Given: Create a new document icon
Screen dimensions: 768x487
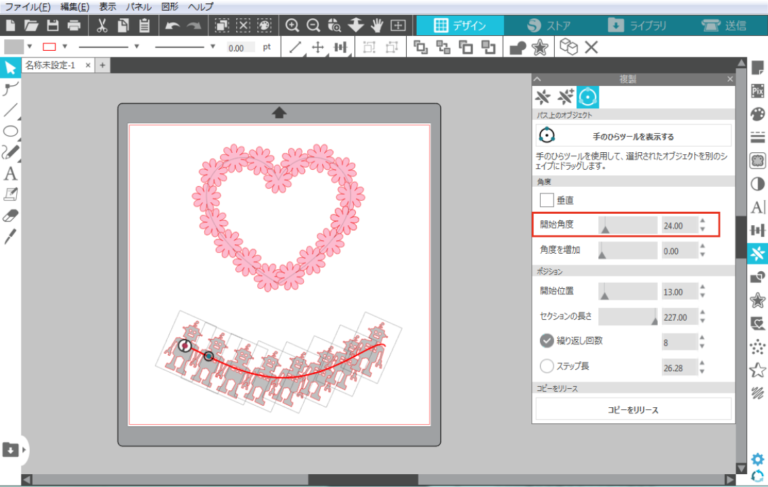Looking at the screenshot, I should pos(10,25).
